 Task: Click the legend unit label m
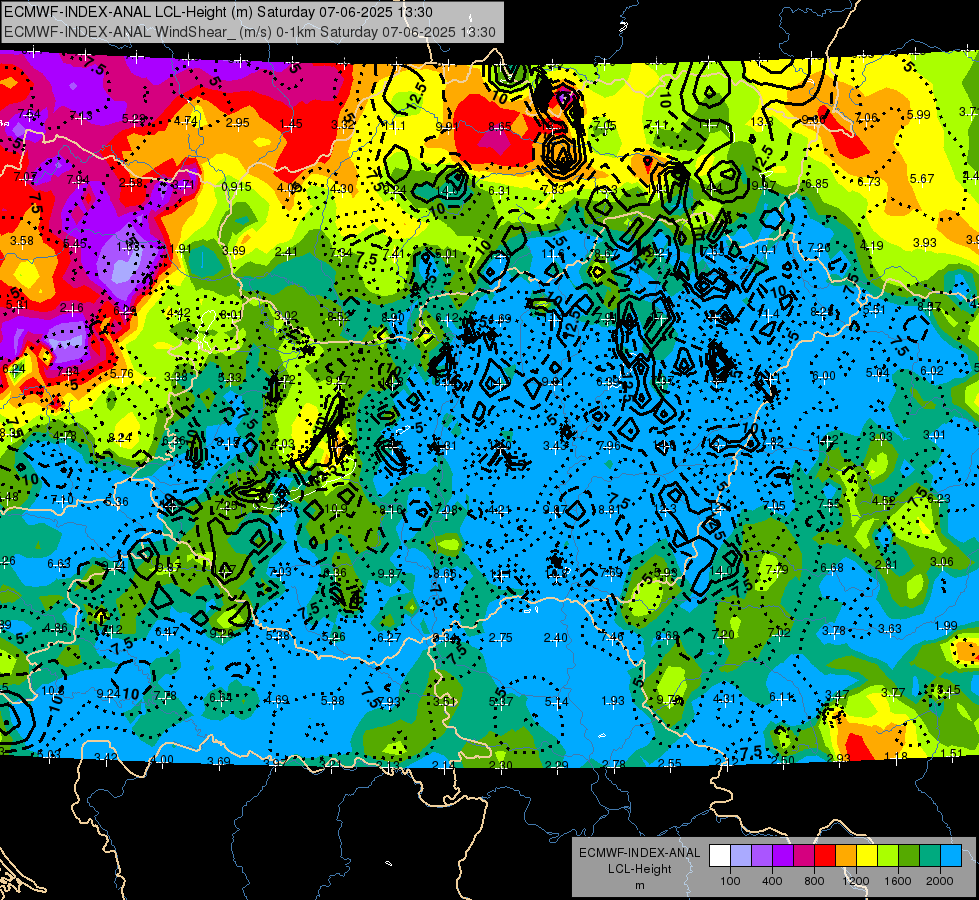[639, 885]
